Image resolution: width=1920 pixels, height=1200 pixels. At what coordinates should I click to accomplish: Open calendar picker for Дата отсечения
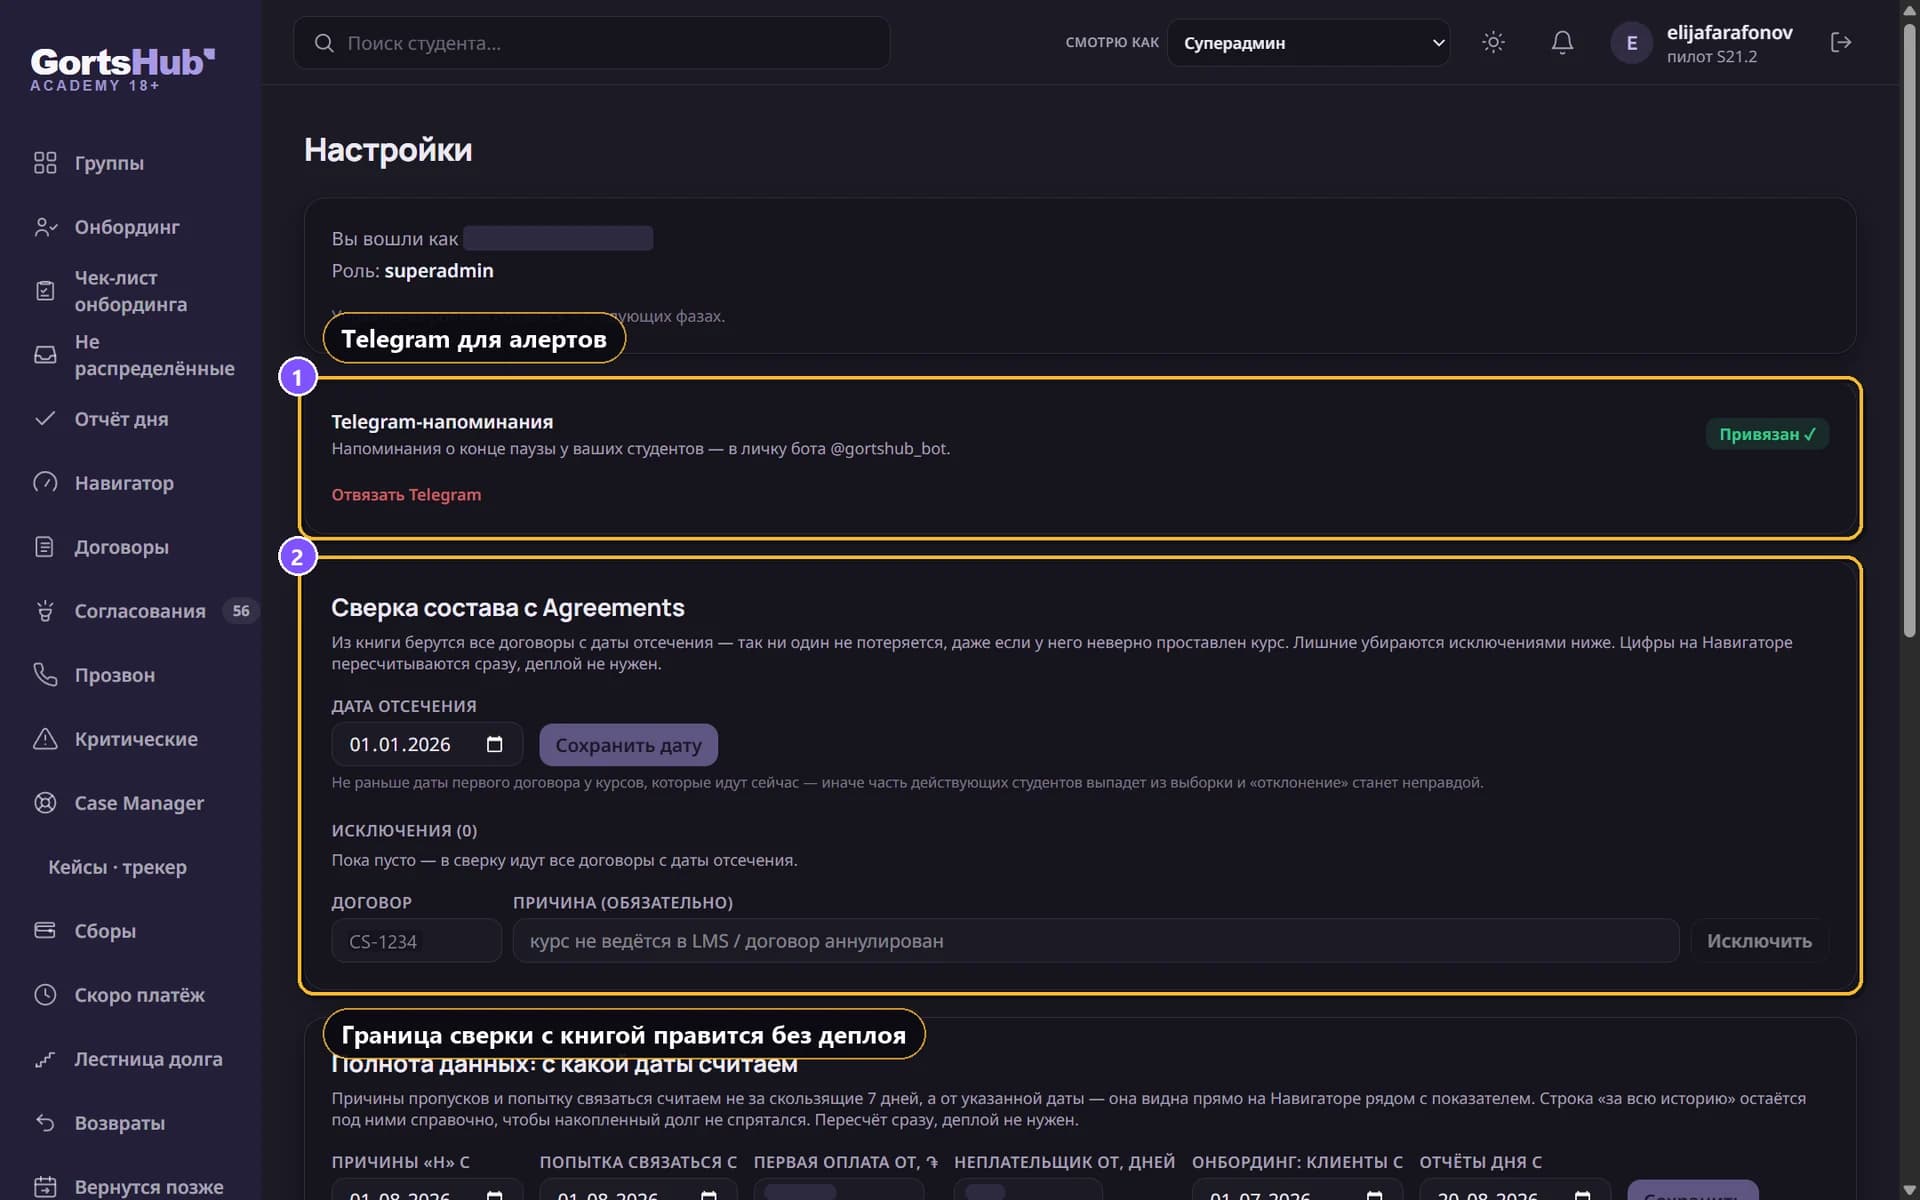click(x=494, y=744)
